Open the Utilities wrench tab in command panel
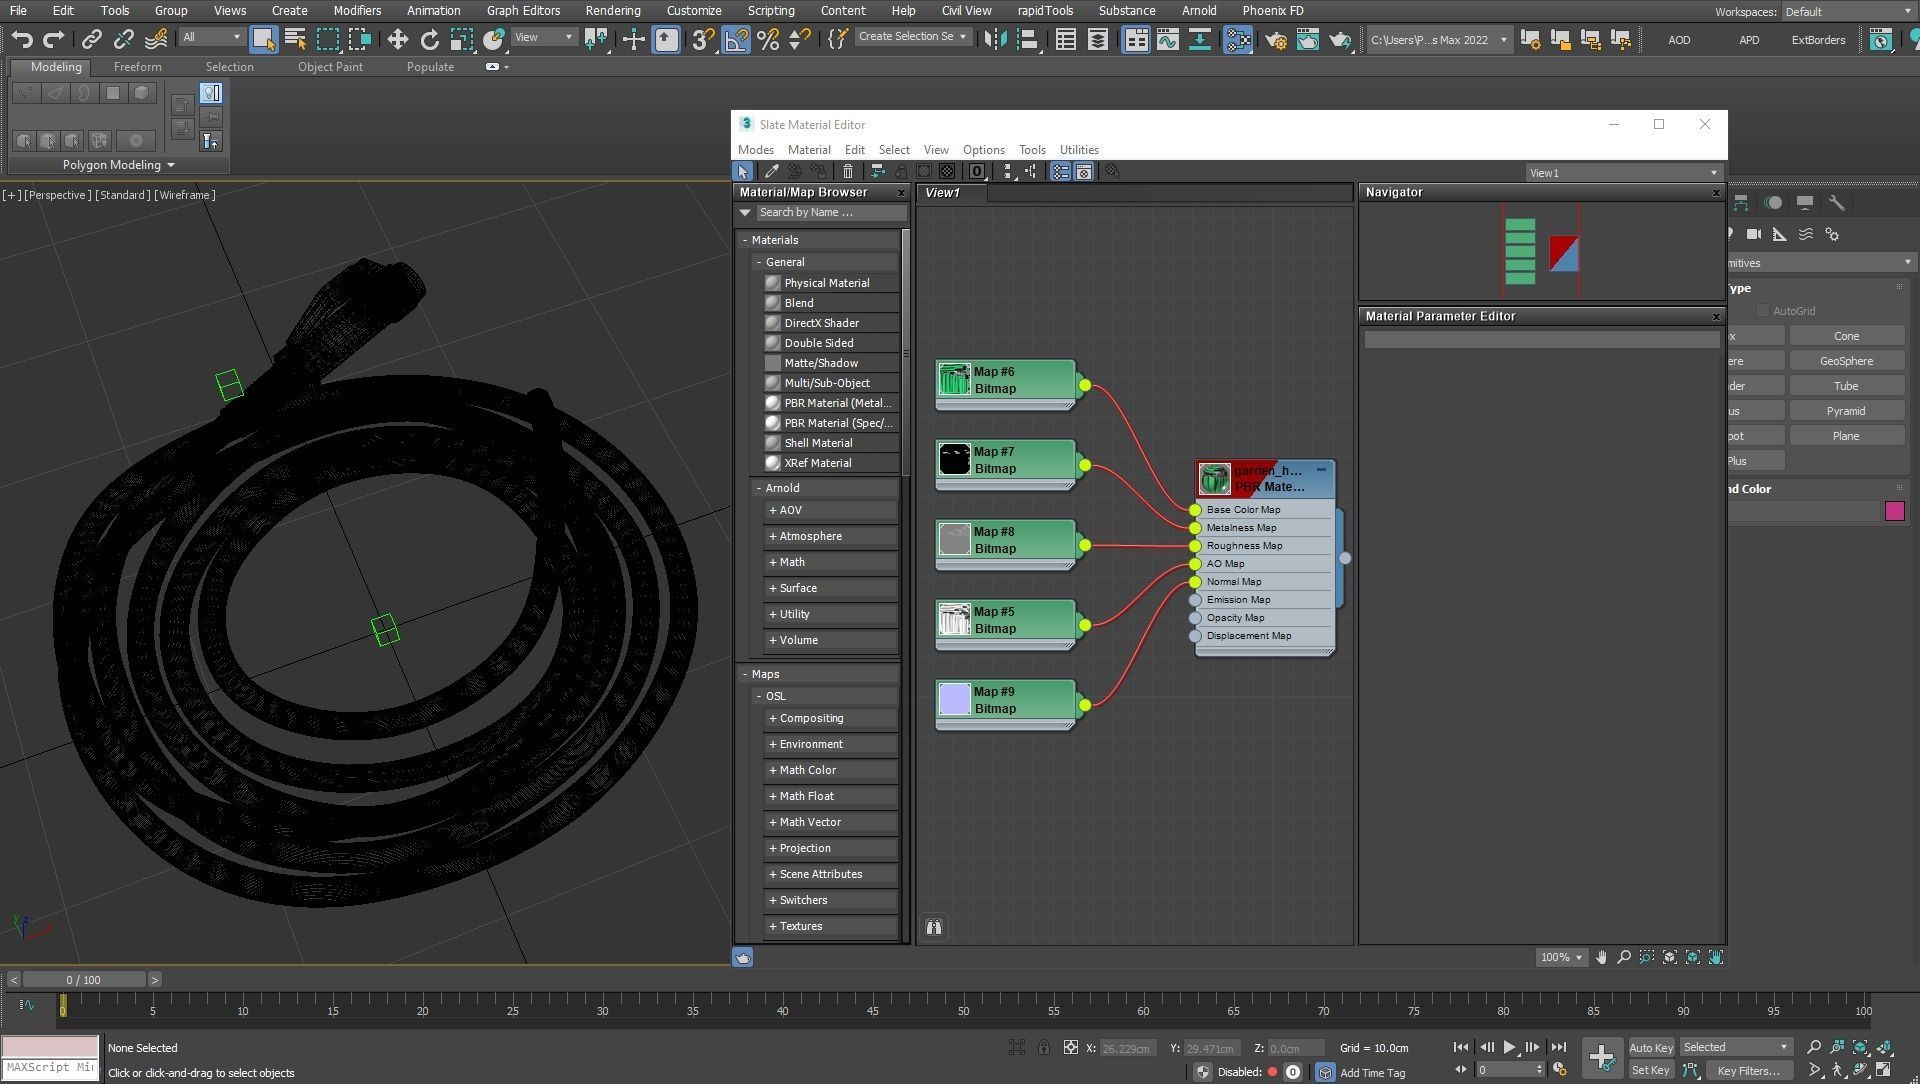 click(x=1836, y=202)
